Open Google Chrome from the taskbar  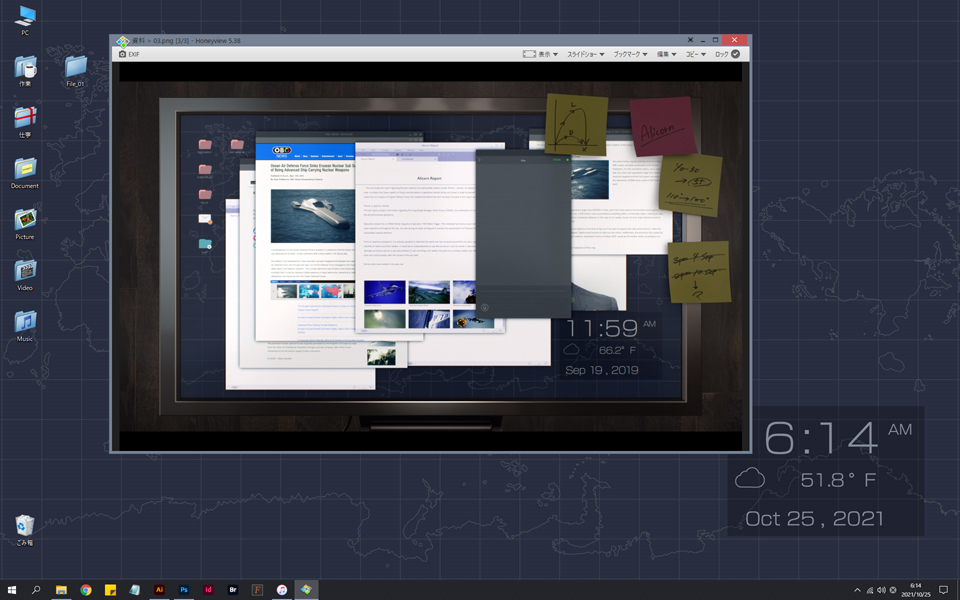point(86,590)
